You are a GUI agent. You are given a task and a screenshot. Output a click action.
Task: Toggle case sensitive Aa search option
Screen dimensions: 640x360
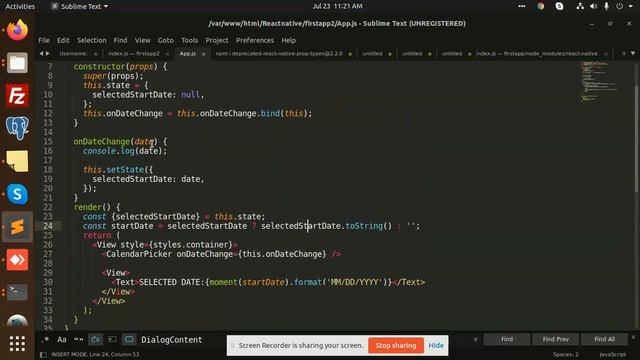[x=62, y=340]
